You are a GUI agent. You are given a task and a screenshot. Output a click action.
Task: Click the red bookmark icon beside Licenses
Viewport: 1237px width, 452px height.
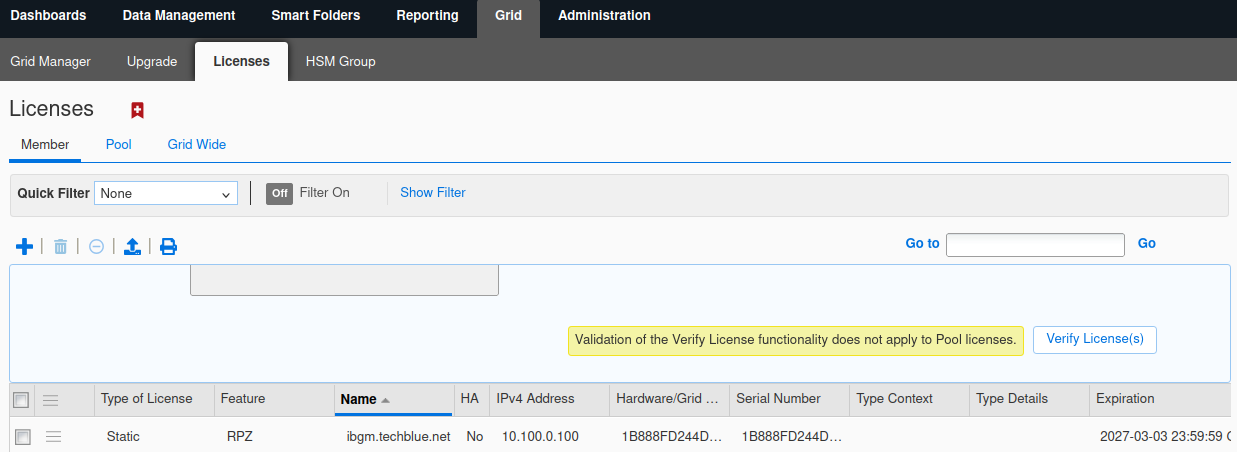(138, 110)
